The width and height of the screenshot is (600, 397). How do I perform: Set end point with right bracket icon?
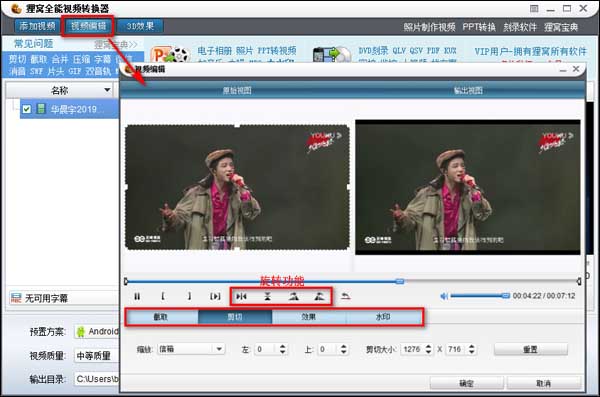click(x=189, y=296)
